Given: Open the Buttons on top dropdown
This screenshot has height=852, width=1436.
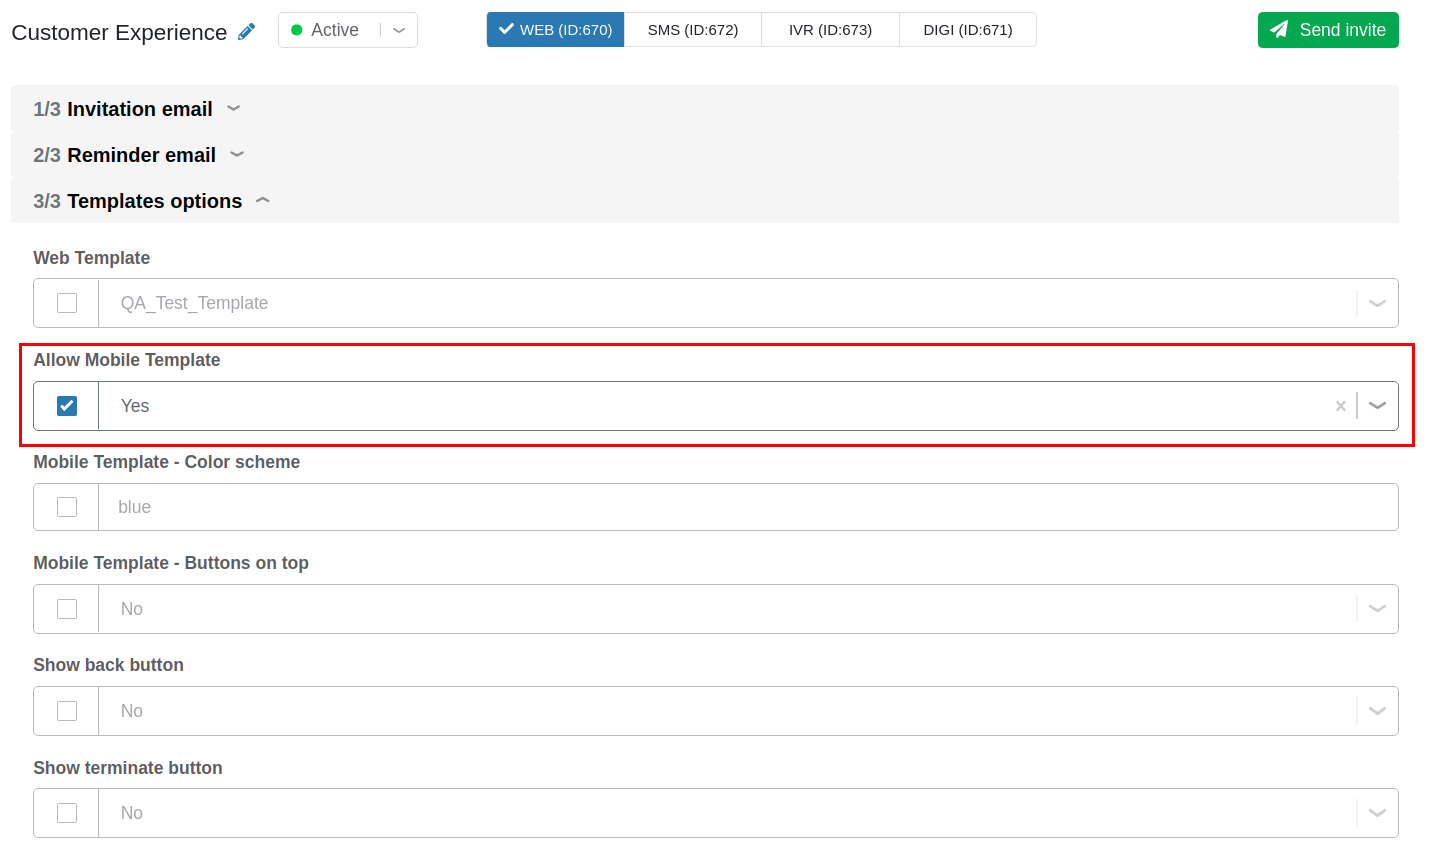Looking at the screenshot, I should point(1377,609).
